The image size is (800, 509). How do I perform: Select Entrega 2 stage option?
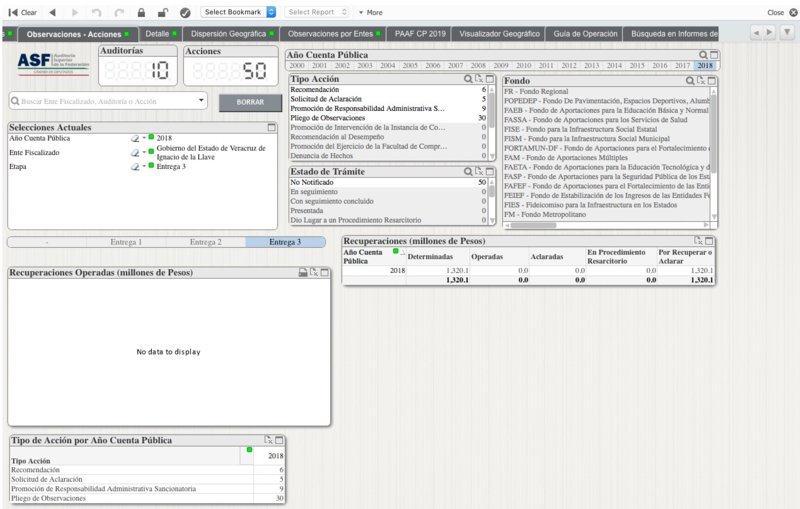[x=206, y=242]
